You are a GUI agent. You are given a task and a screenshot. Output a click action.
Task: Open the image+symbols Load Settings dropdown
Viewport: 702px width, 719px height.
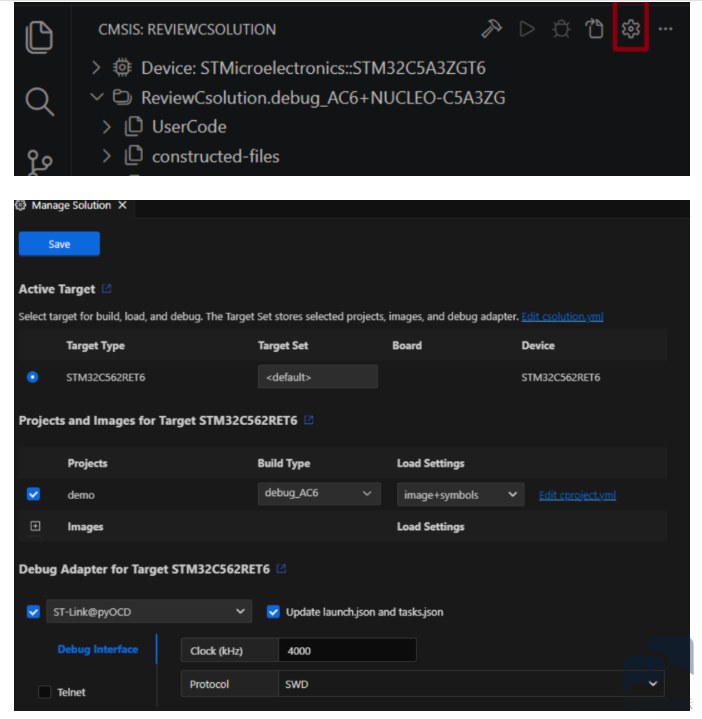460,494
